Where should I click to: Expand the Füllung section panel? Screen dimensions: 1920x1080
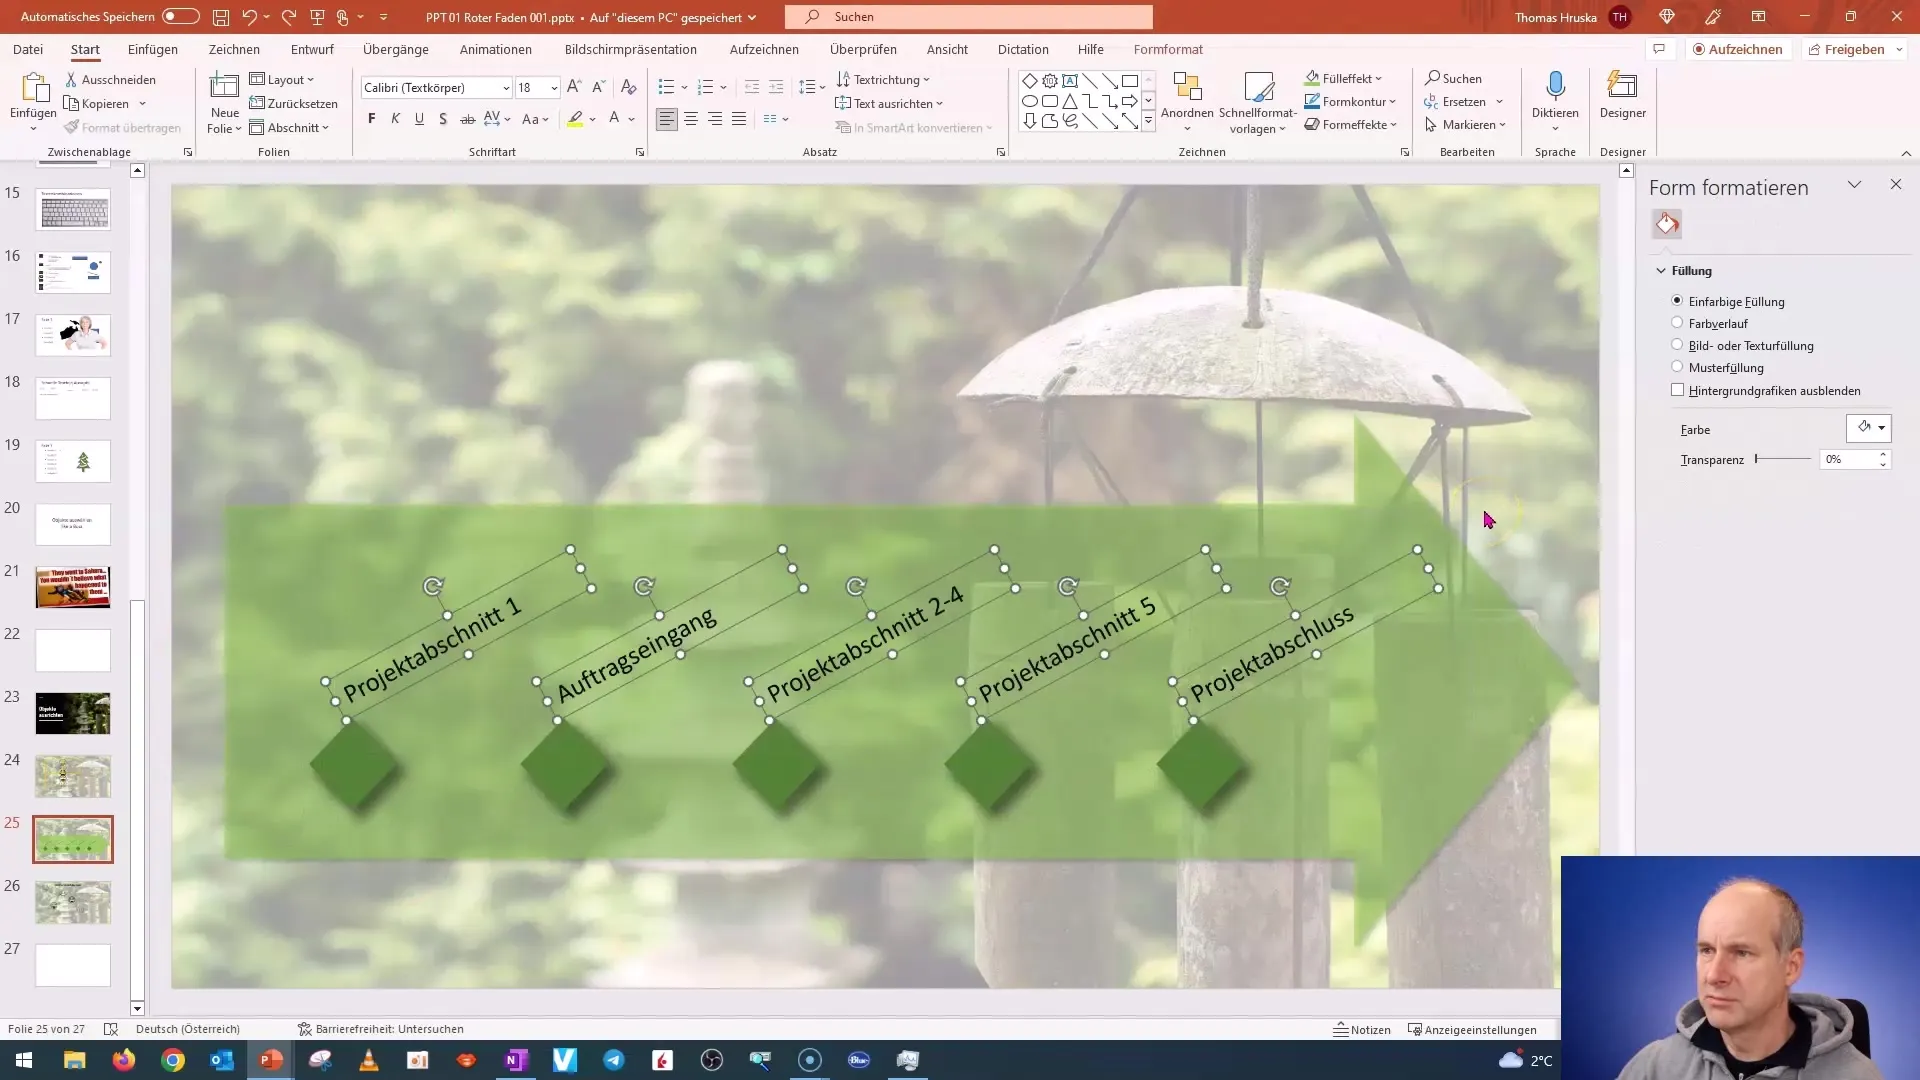(x=1663, y=270)
